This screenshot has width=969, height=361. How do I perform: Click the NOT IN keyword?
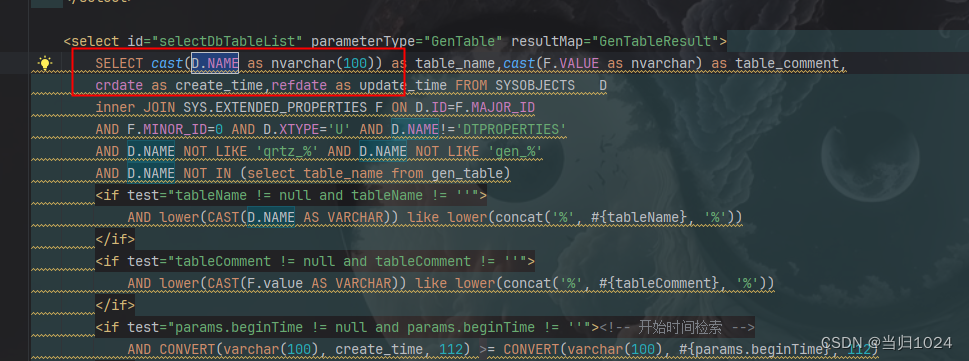tap(207, 174)
